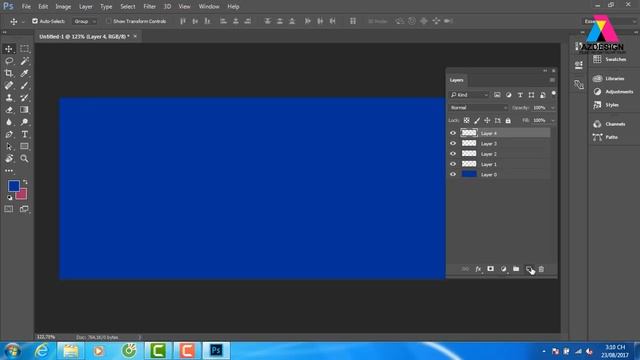Choose the Path Selection tool

click(9, 147)
